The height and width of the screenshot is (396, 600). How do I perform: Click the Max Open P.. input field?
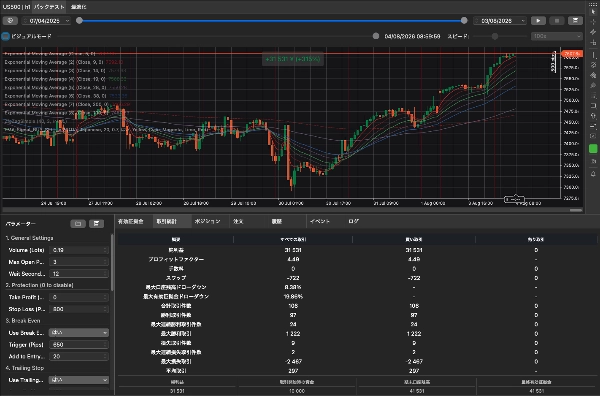pyautogui.click(x=79, y=262)
